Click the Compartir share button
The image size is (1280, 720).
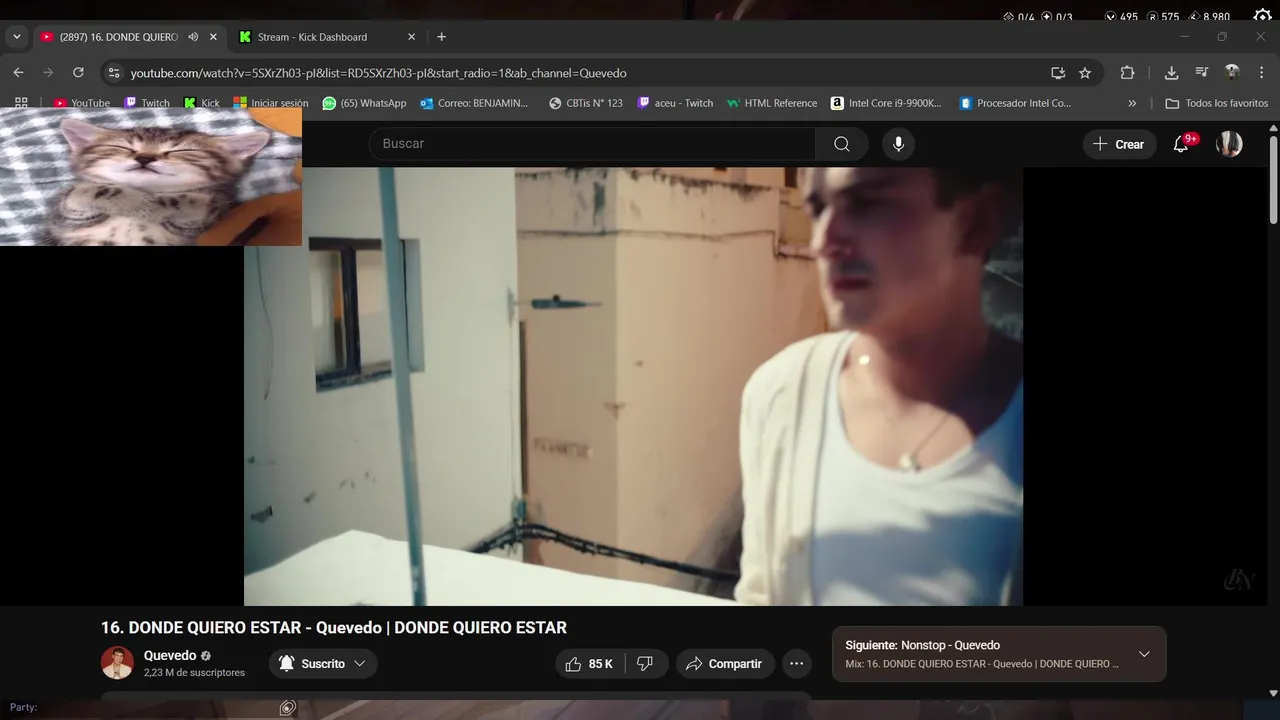(x=723, y=664)
